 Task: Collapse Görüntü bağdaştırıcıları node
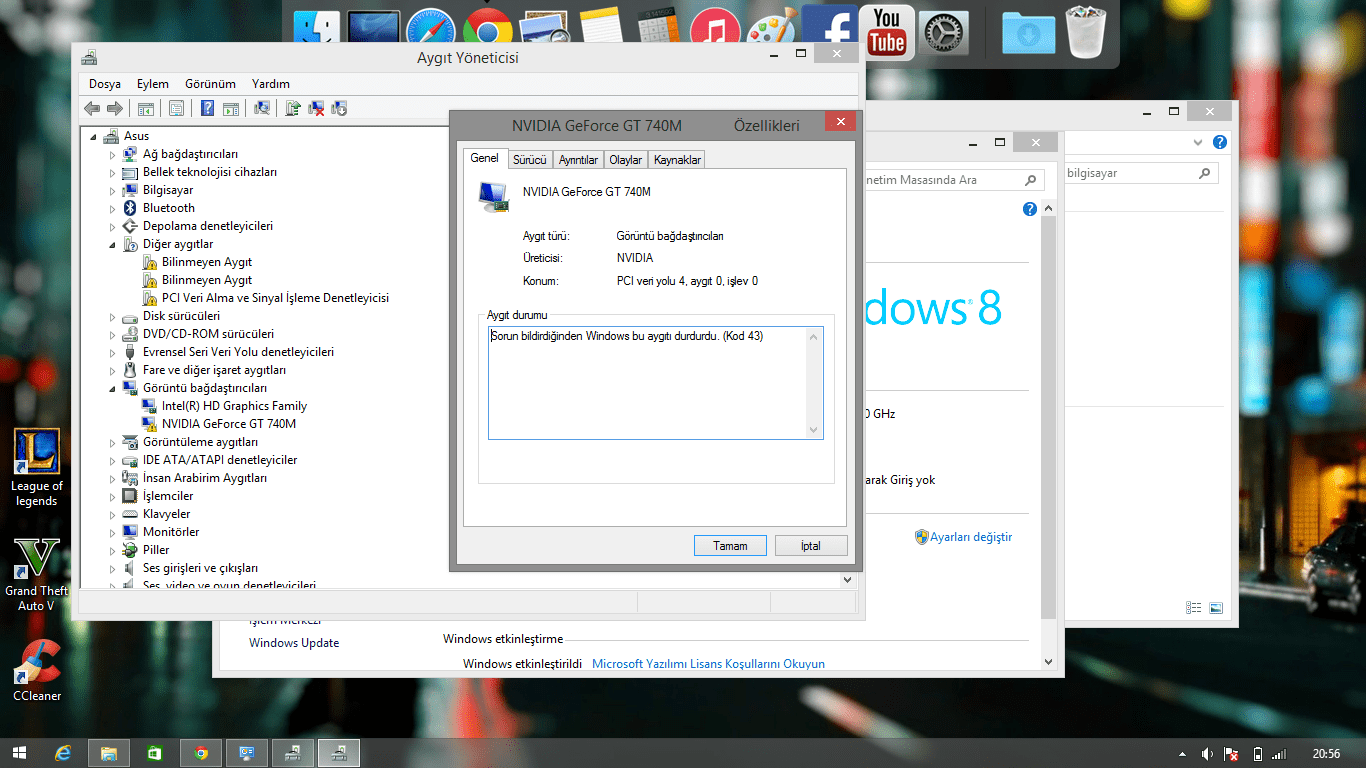click(x=113, y=388)
